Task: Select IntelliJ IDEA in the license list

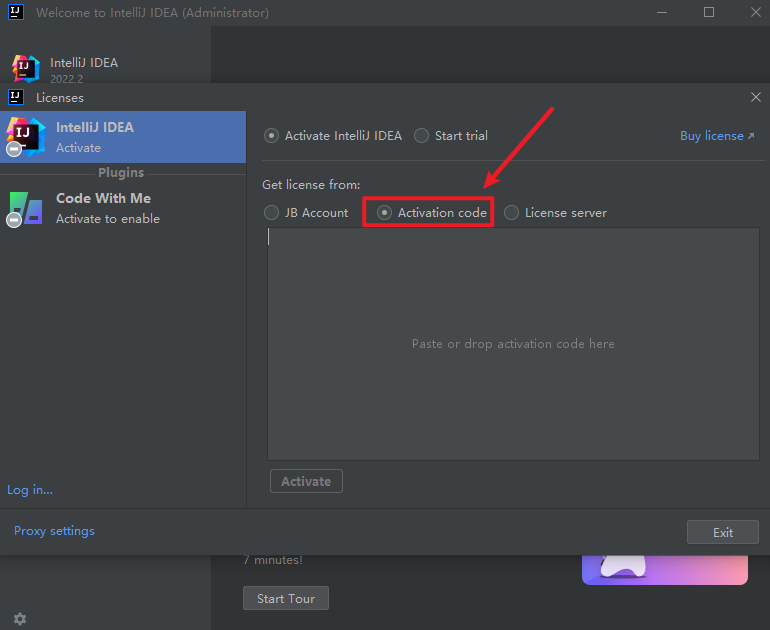Action: [x=123, y=137]
